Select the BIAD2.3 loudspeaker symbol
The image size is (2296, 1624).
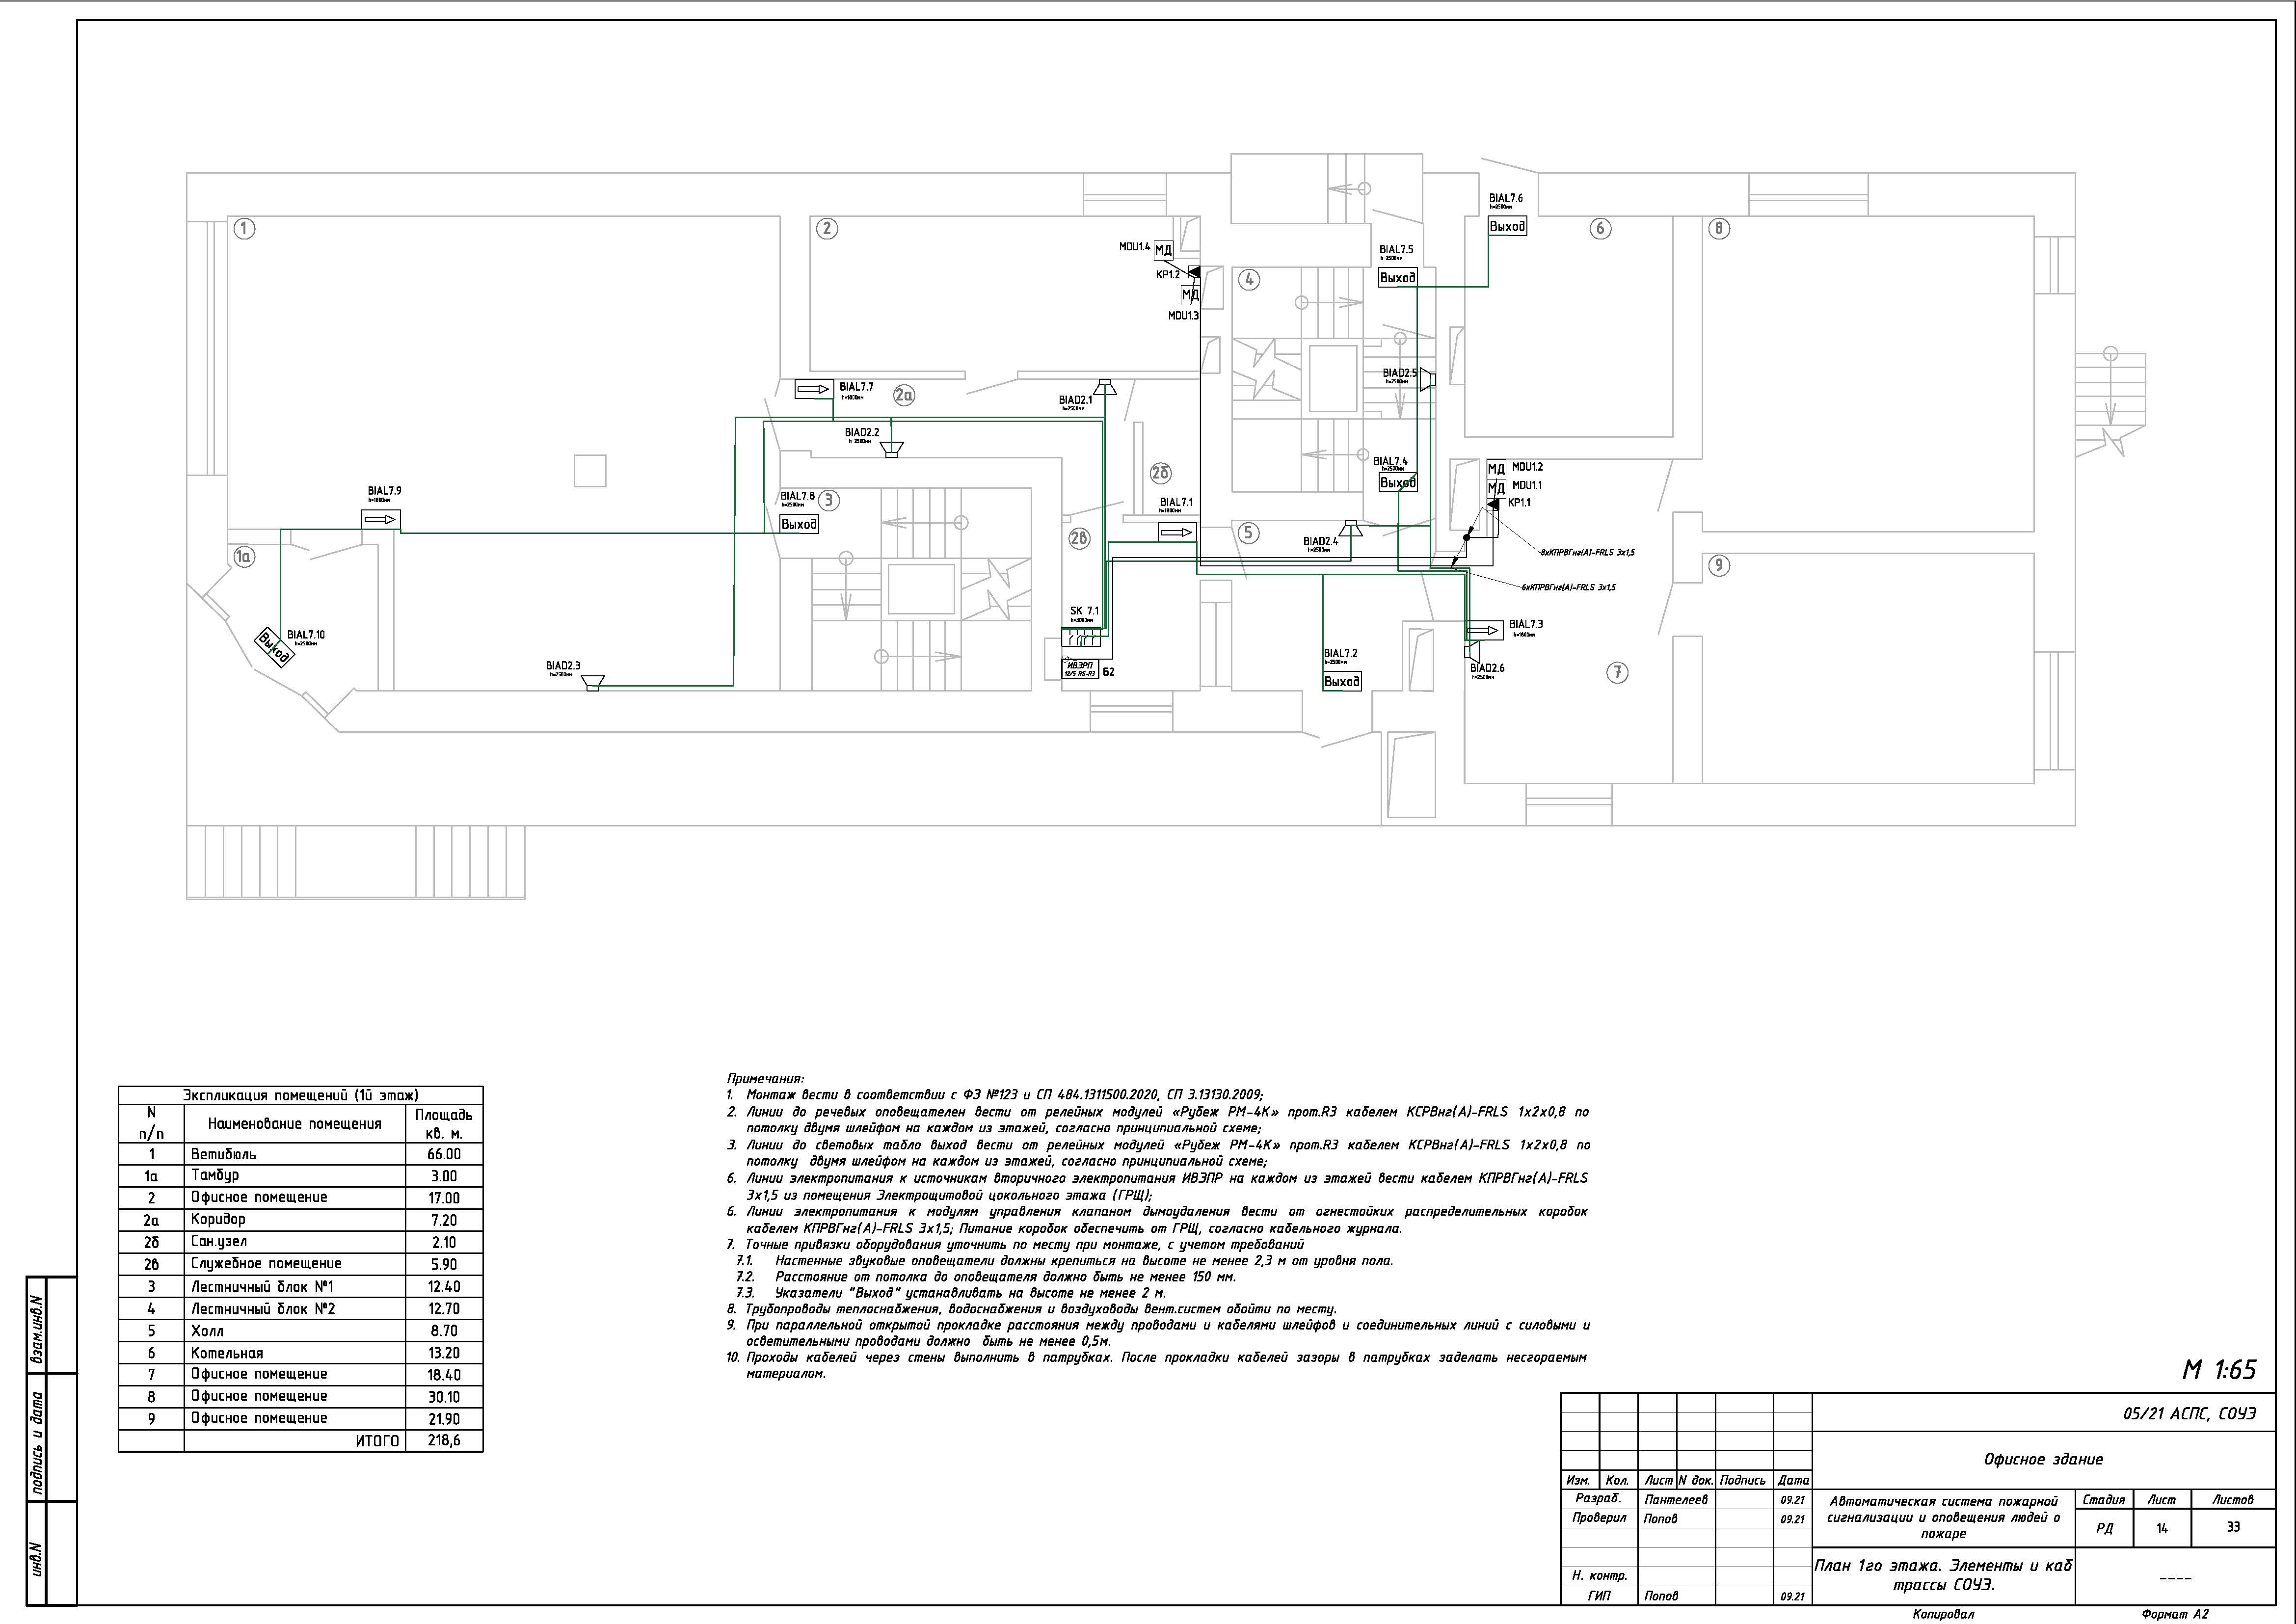click(x=594, y=684)
